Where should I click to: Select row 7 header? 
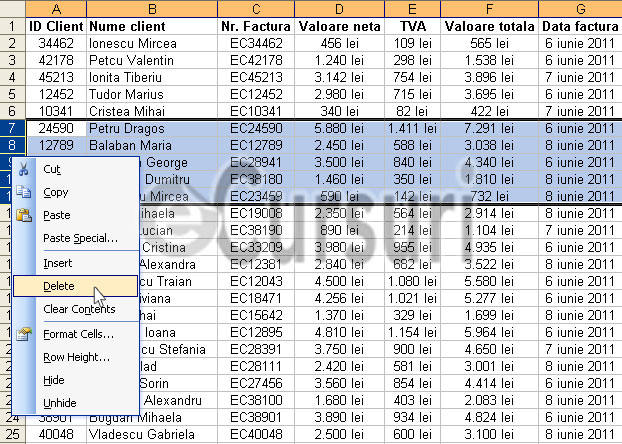(x=12, y=128)
